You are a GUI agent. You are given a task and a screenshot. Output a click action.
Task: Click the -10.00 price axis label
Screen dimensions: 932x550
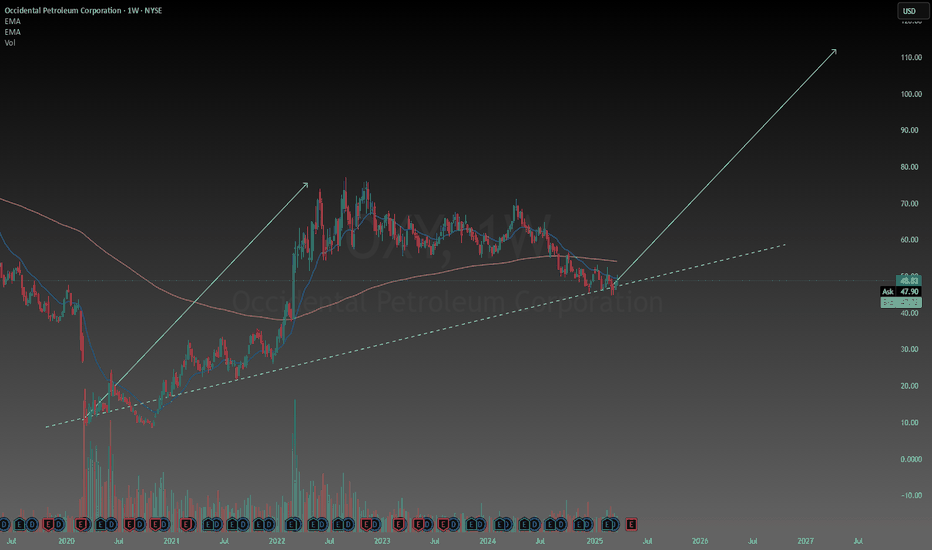point(911,495)
